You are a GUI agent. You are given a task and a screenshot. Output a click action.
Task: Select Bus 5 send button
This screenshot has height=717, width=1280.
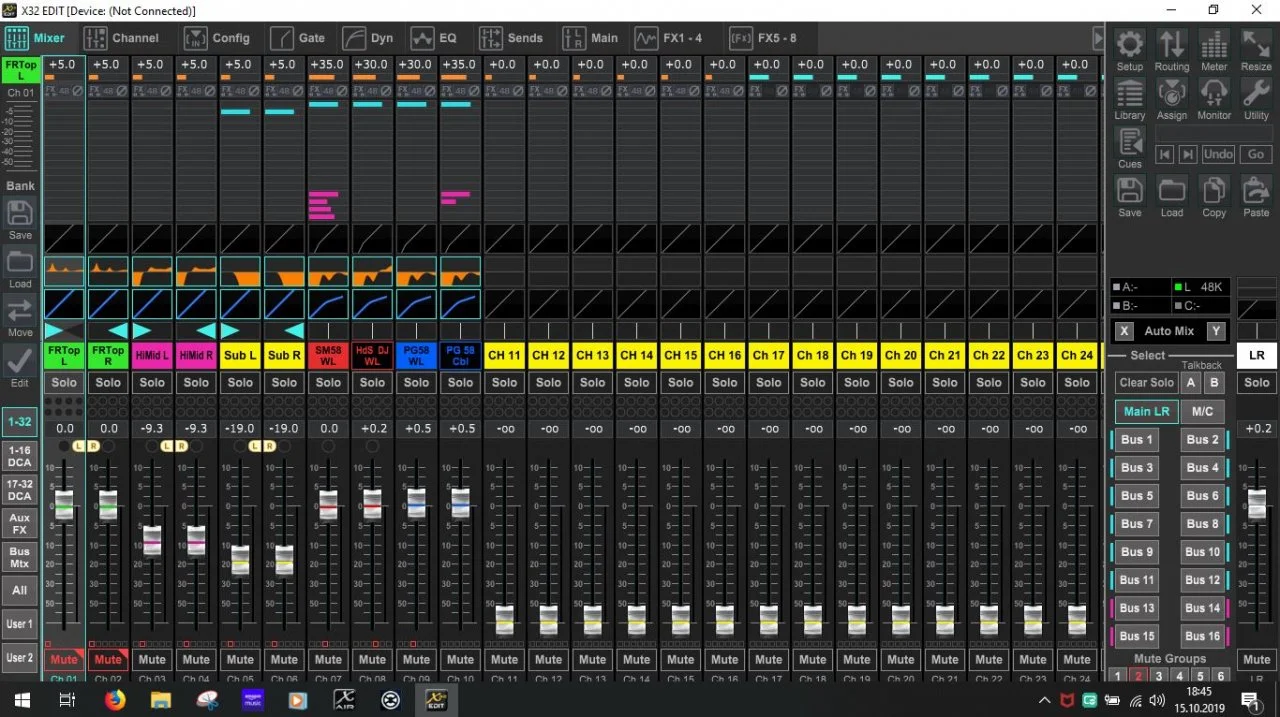pyautogui.click(x=1136, y=495)
